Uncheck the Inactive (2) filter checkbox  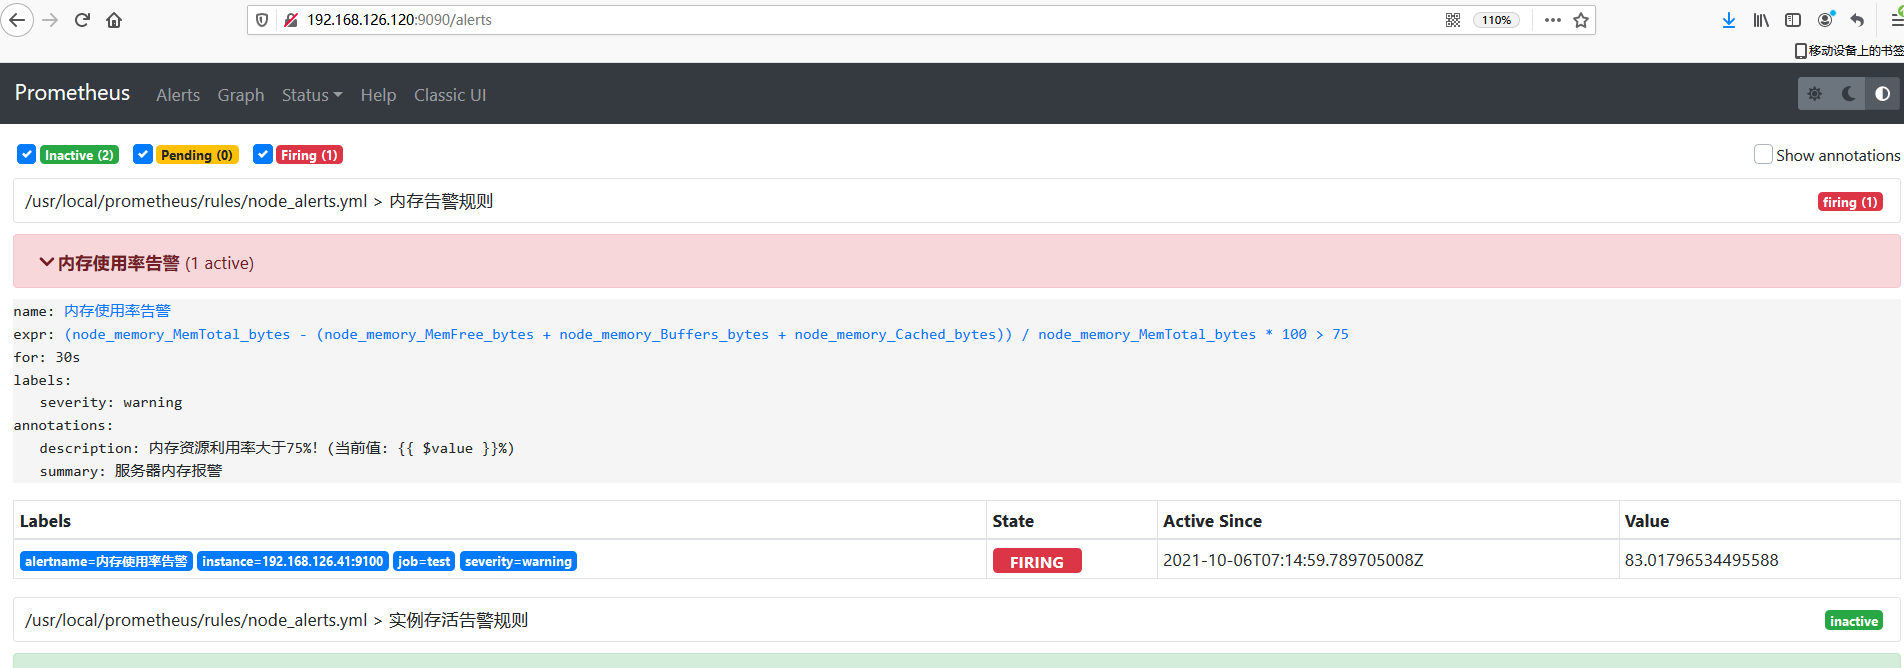click(x=27, y=154)
